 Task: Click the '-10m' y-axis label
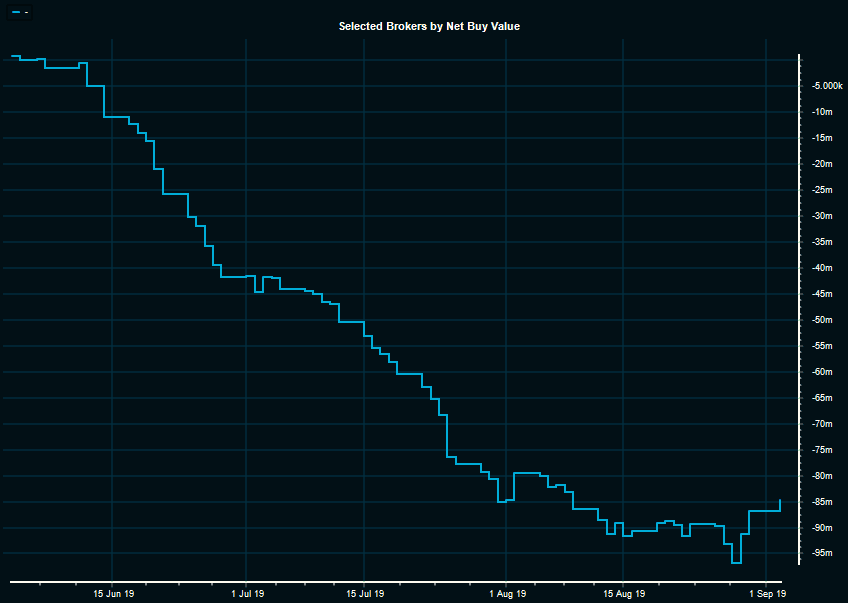coord(822,112)
